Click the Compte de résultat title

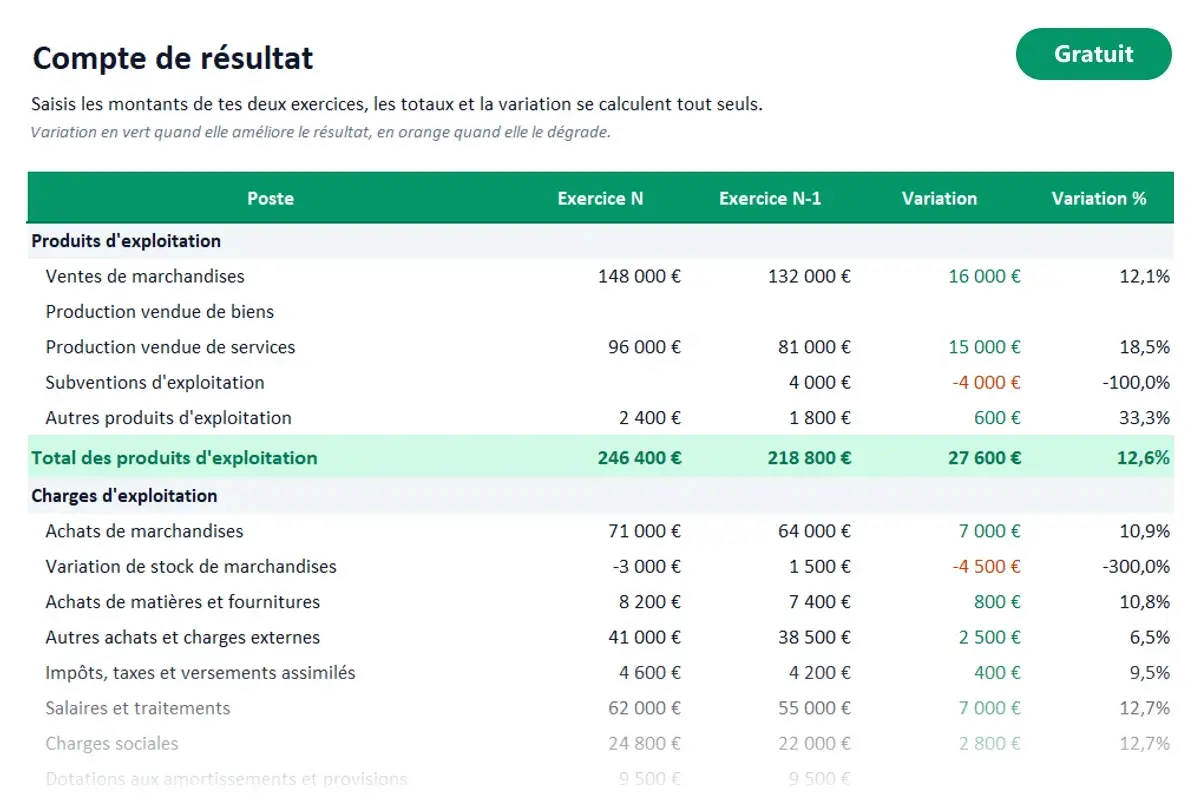[173, 58]
